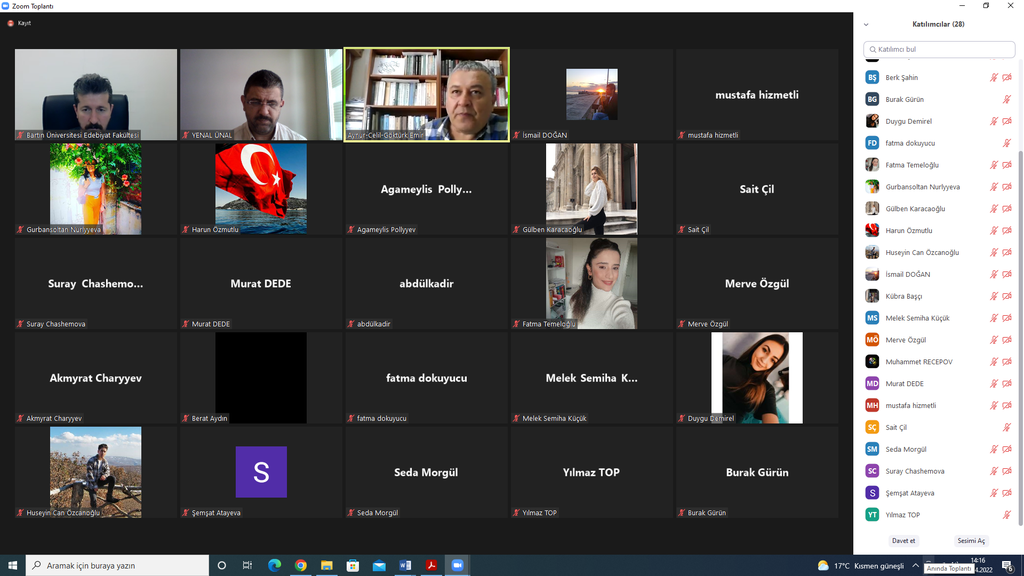Click 'Huseyin Can Özcanoğlu' in the participant list
Viewport: 1024px width, 576px height.
922,253
